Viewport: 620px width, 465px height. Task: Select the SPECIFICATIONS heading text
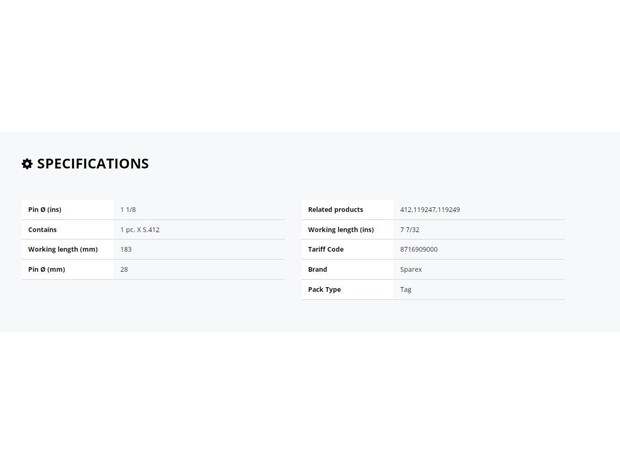(93, 164)
